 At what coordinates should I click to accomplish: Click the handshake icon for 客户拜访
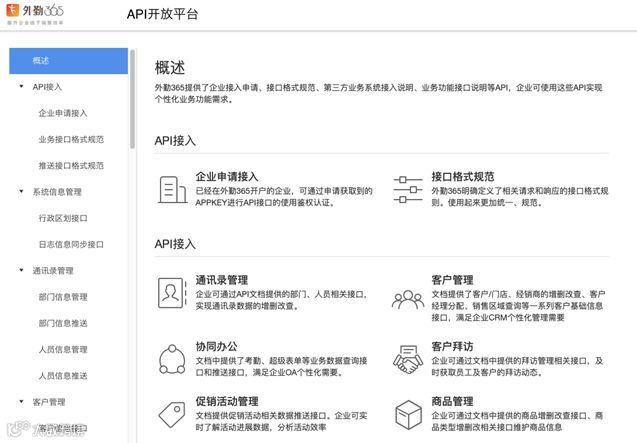pos(408,359)
